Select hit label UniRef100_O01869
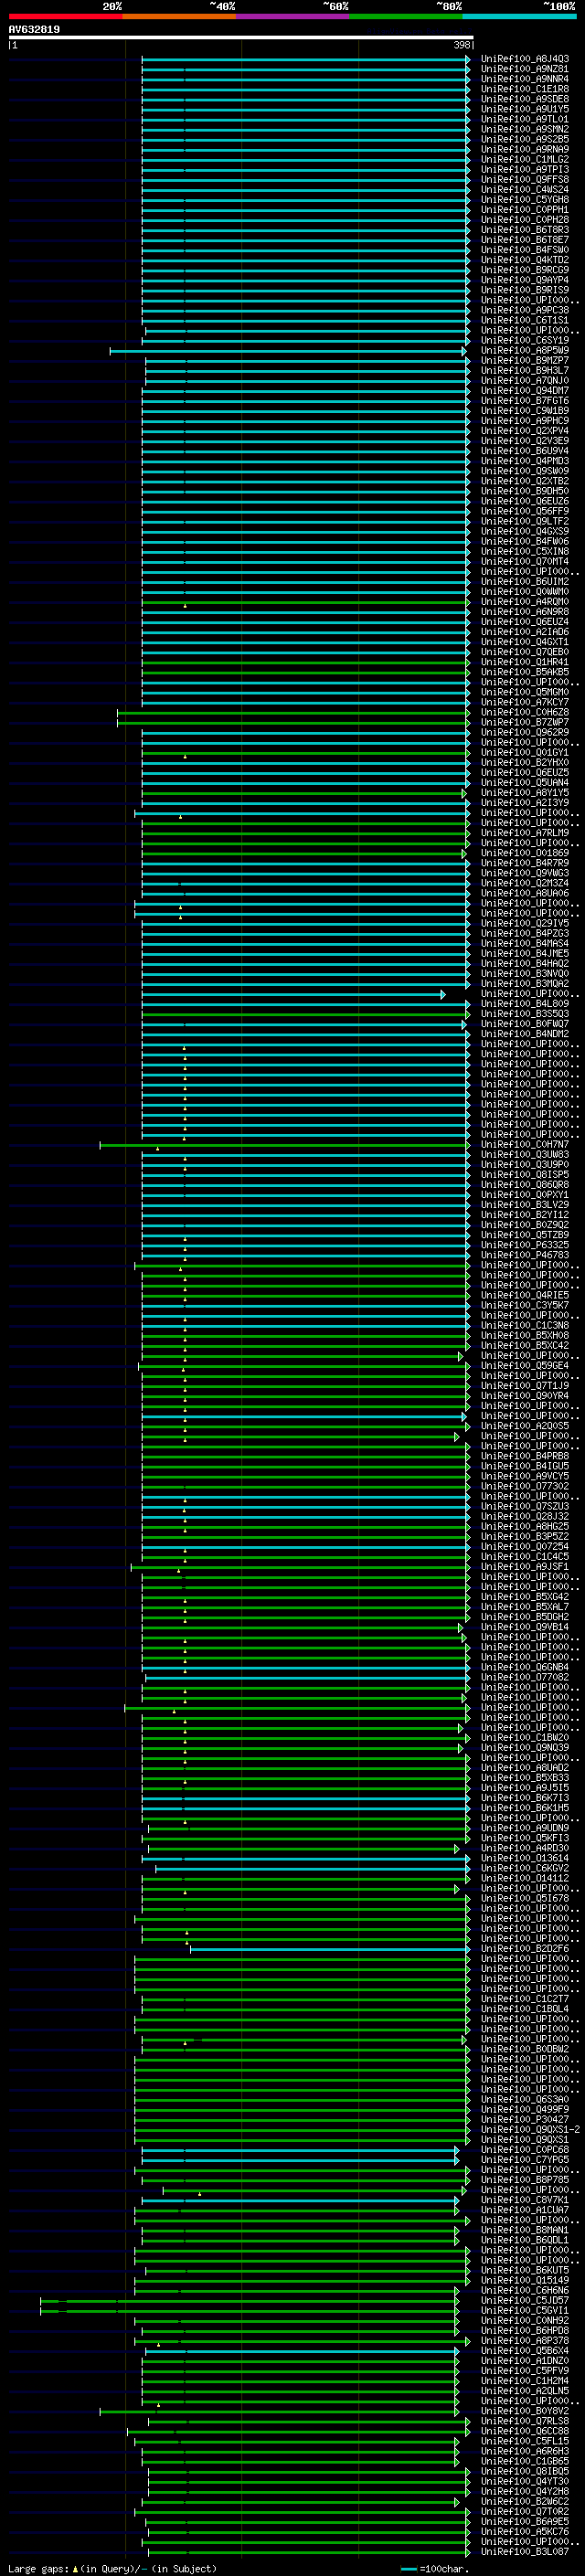 pyautogui.click(x=525, y=853)
